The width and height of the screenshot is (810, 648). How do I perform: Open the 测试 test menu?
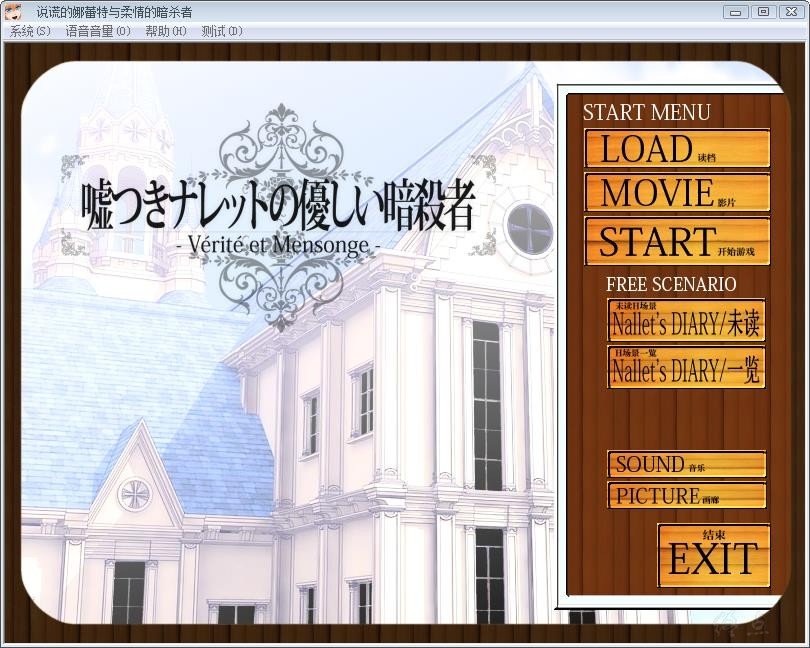[x=221, y=31]
